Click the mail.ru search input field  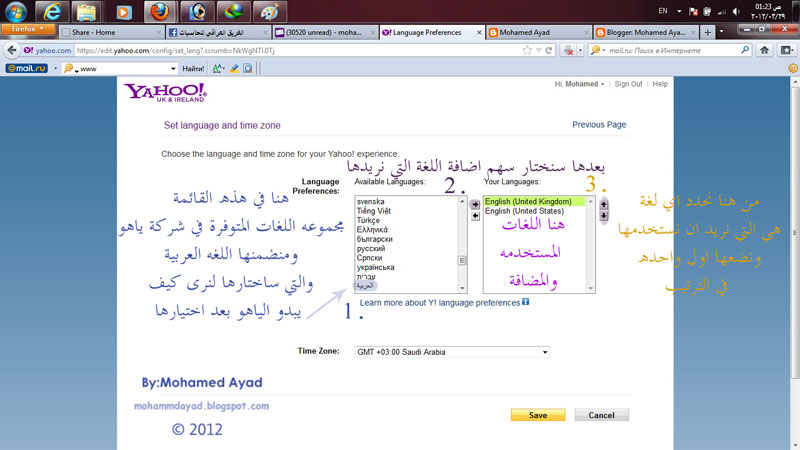tap(672, 51)
